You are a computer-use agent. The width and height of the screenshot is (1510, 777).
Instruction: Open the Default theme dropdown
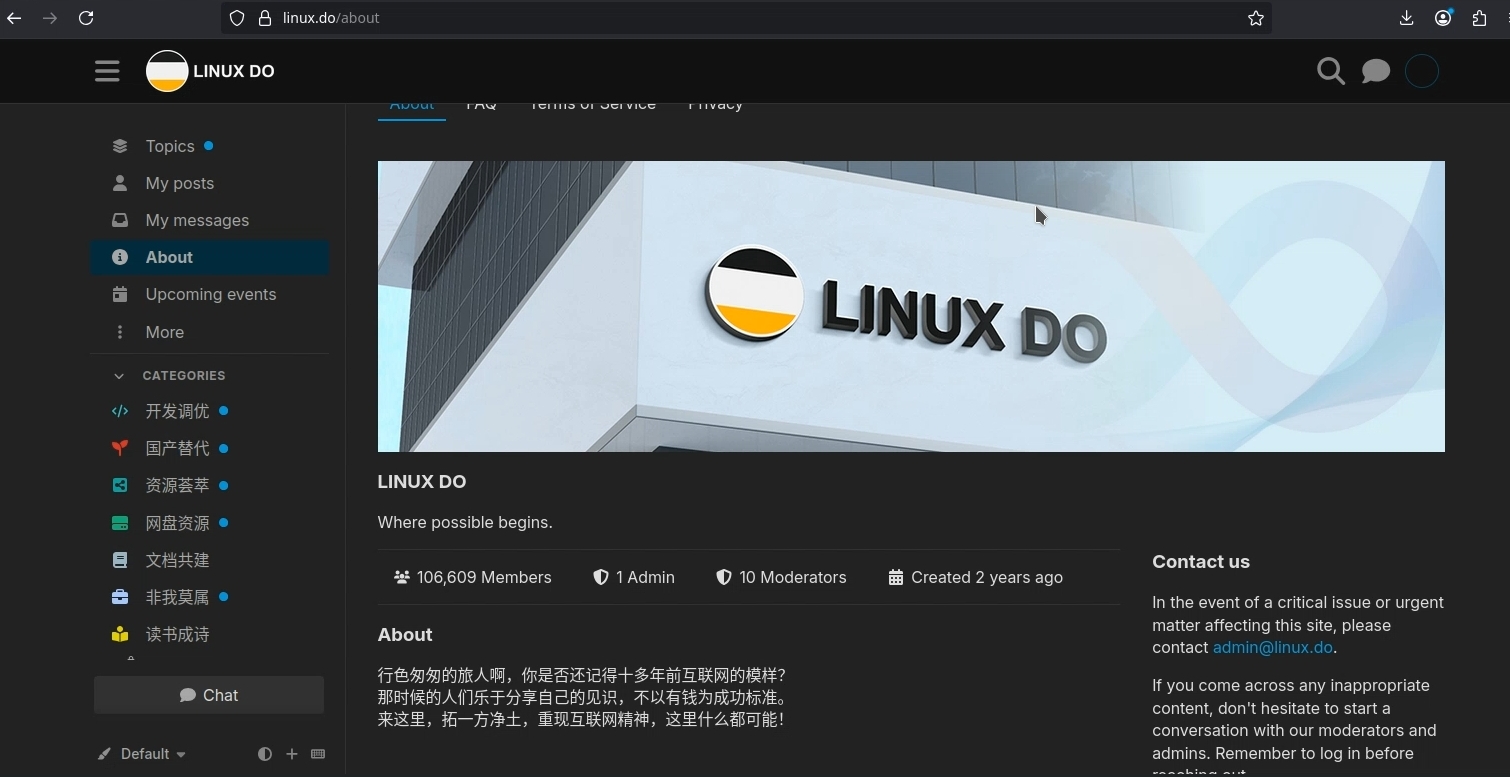point(143,754)
